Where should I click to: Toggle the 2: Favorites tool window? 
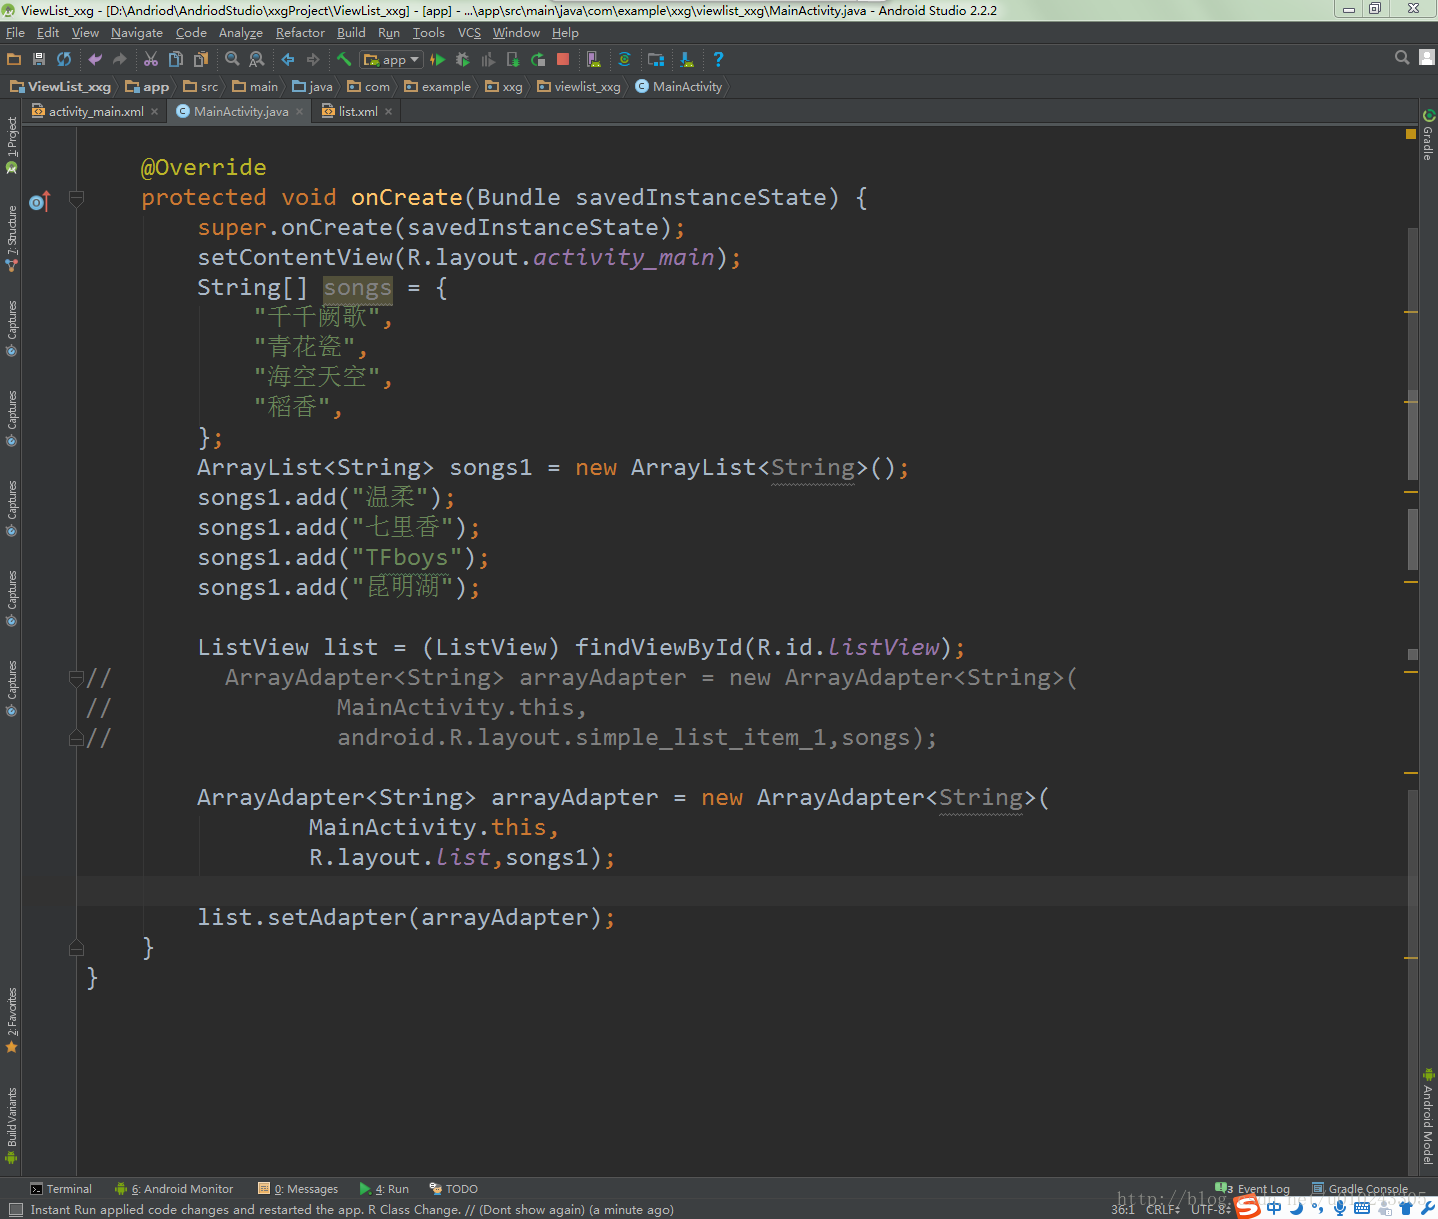[x=12, y=1020]
